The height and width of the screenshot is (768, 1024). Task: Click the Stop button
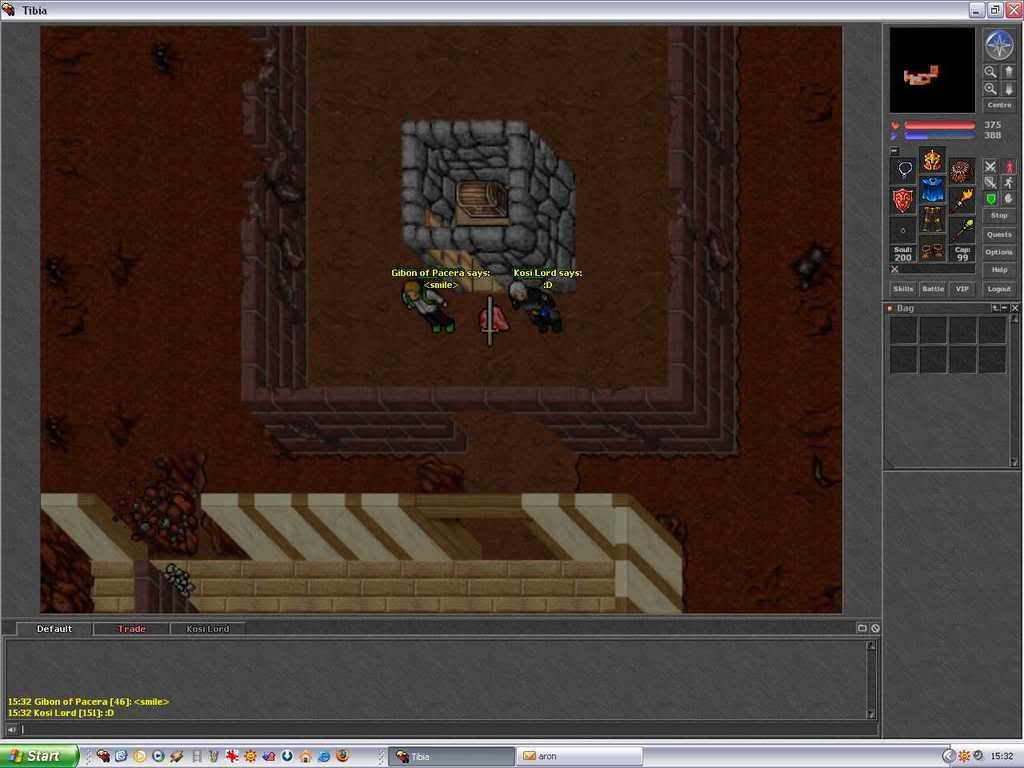[x=999, y=216]
